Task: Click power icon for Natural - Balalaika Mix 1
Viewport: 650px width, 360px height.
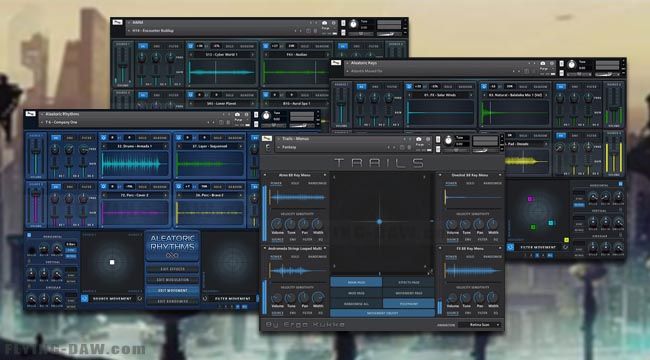Action: [x=484, y=87]
